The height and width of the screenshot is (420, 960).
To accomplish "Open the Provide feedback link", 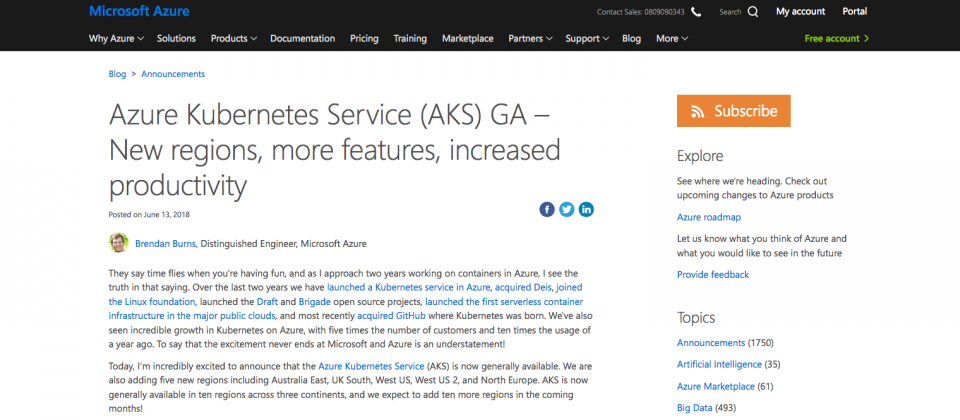I will (x=713, y=275).
